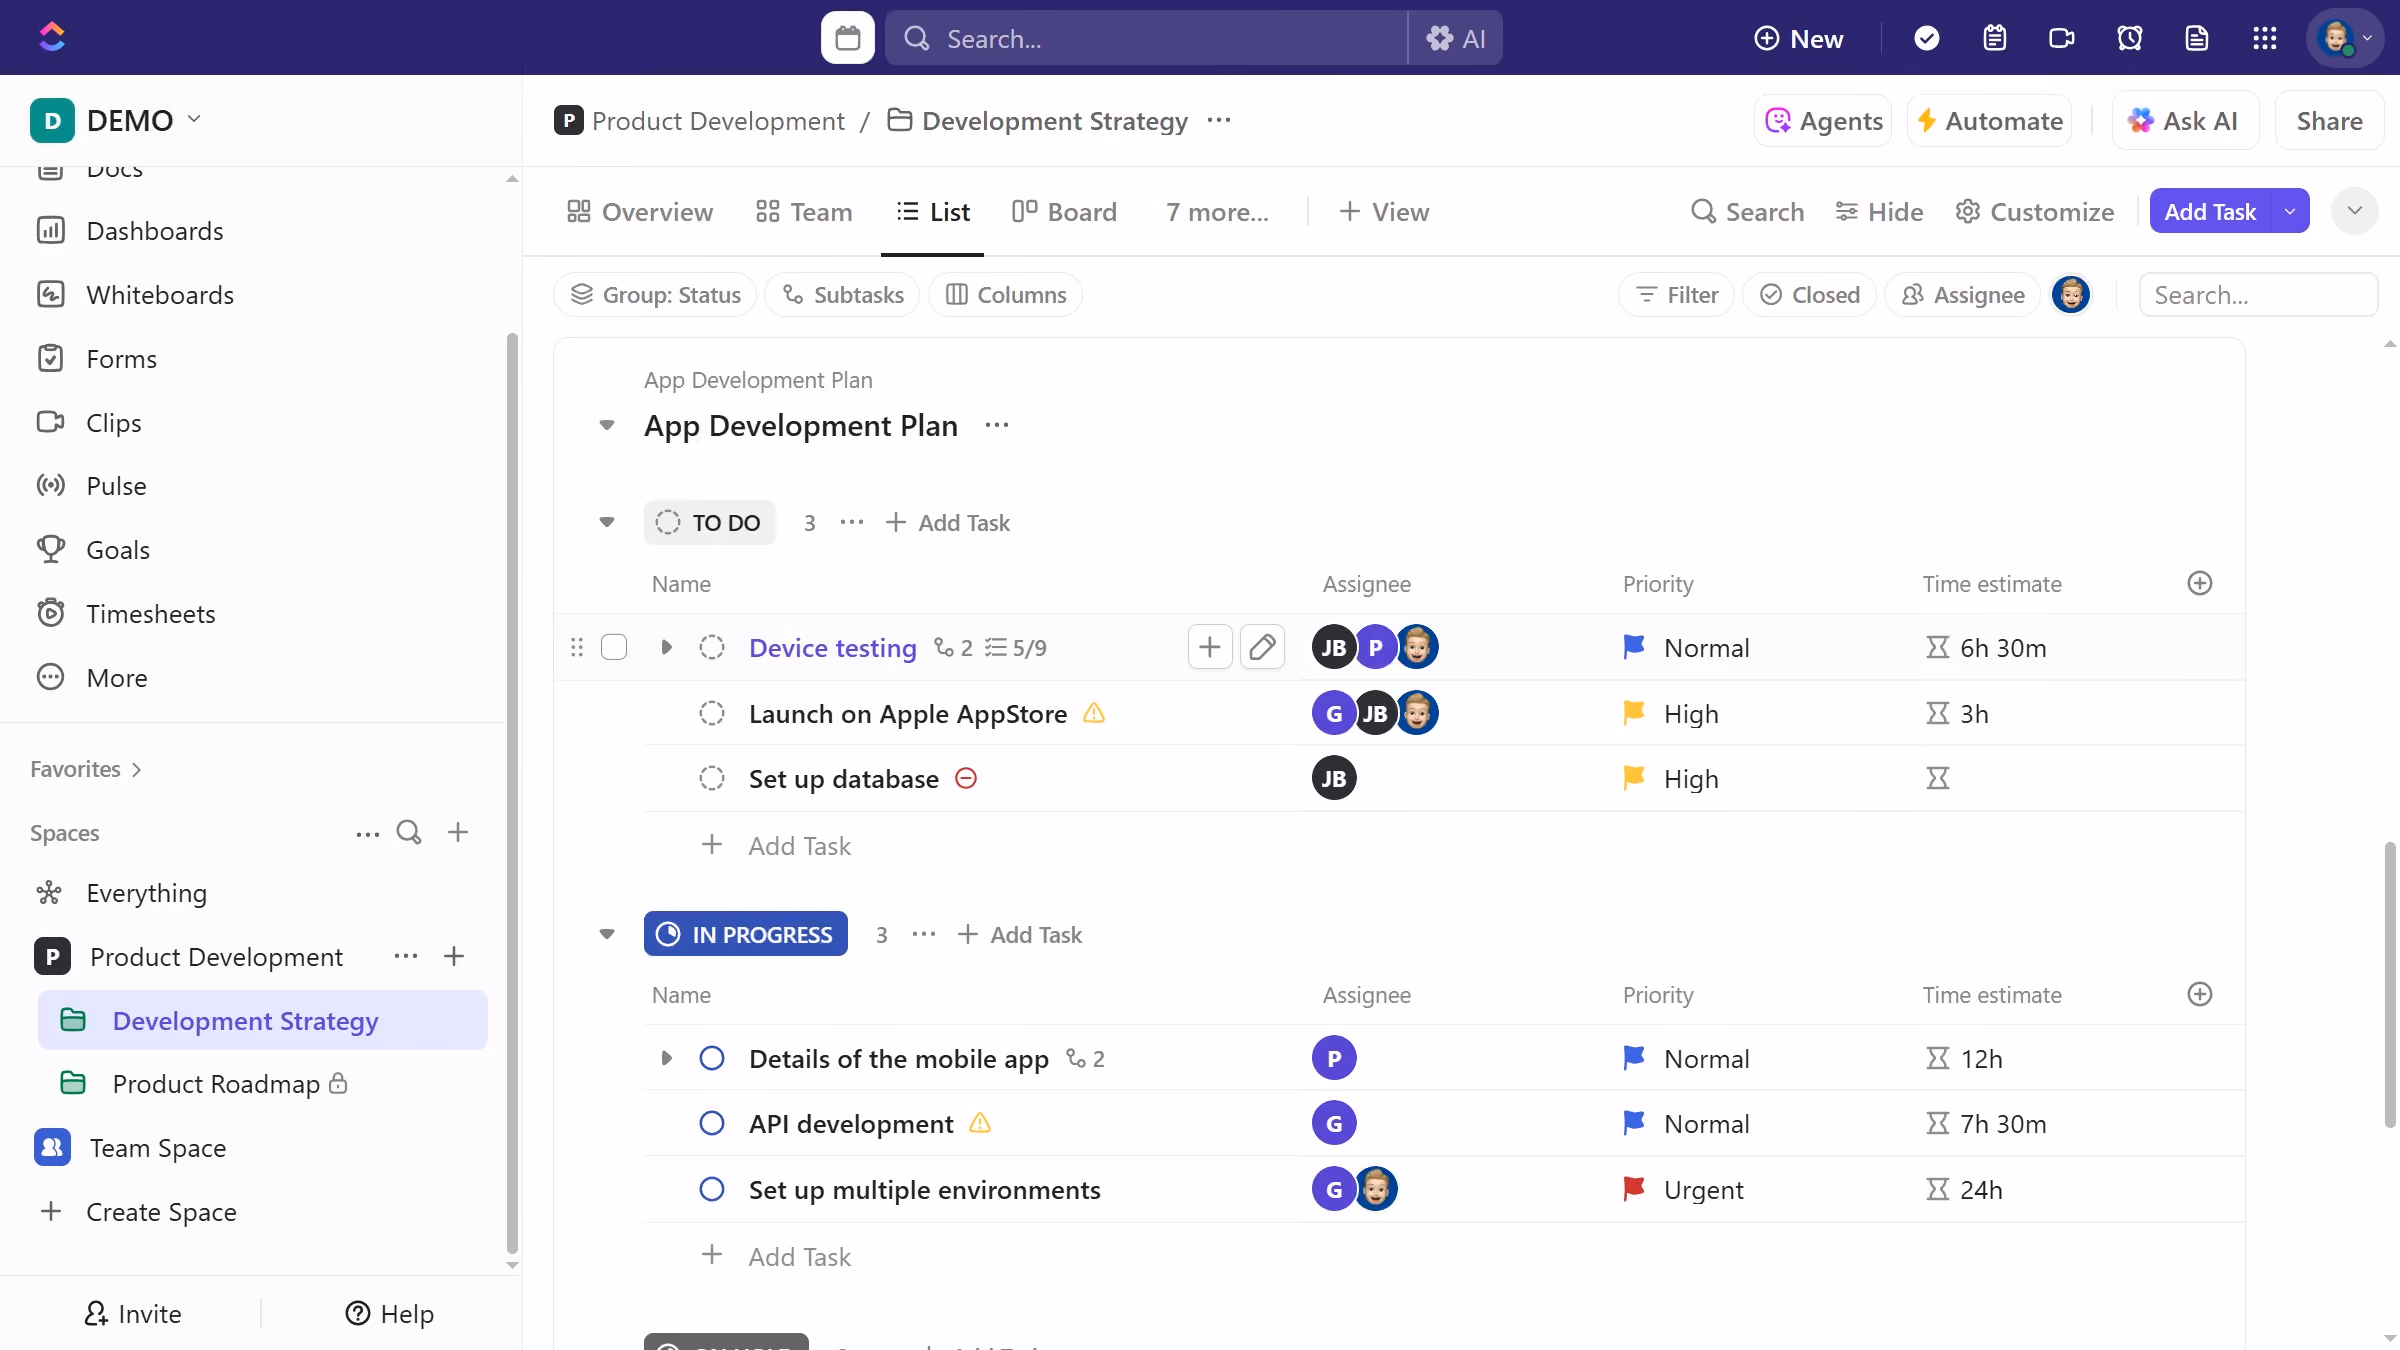
Task: Switch to the Overview tab
Action: point(640,212)
